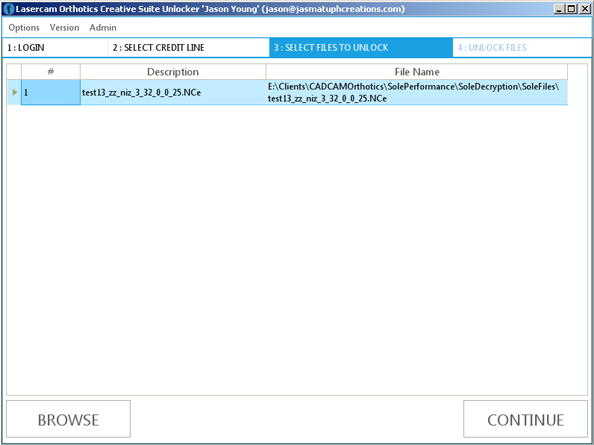Switch to 2 : SELECT CREDIT LINE tab
This screenshot has width=594, height=445.
coord(189,48)
